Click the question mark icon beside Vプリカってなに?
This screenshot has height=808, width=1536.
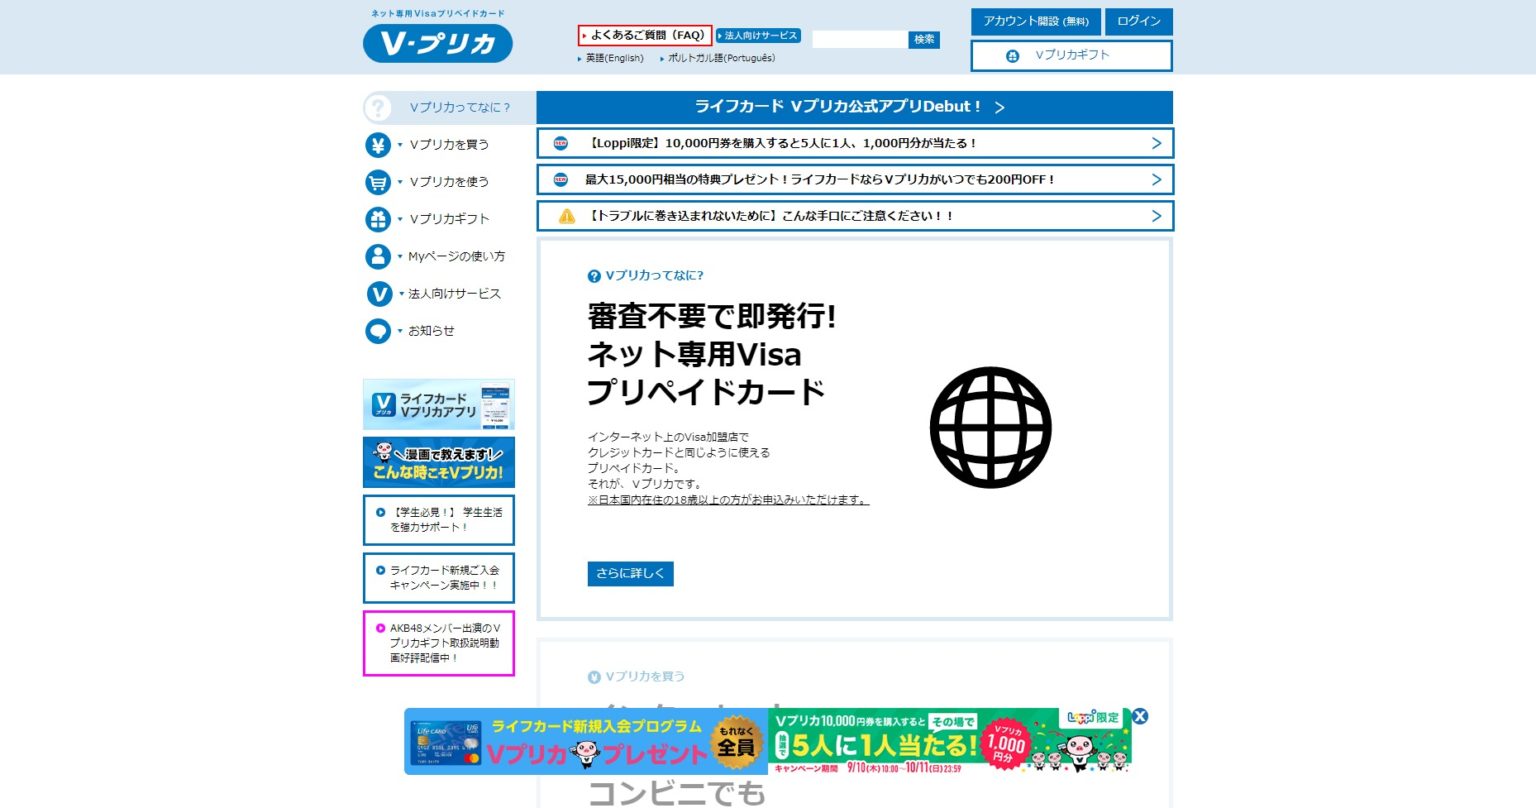[378, 107]
